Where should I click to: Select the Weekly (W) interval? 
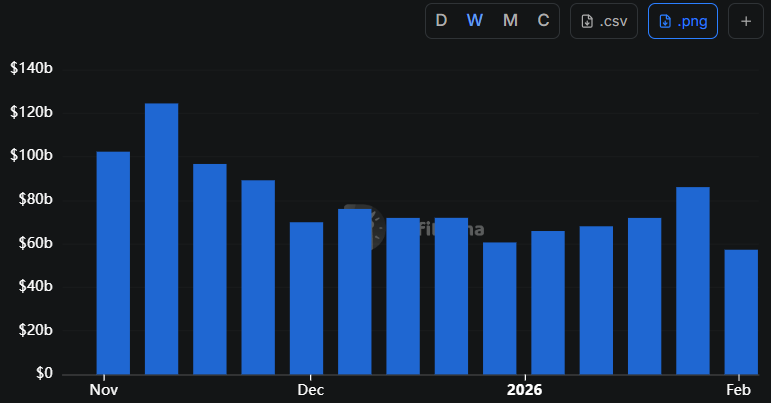(x=475, y=21)
